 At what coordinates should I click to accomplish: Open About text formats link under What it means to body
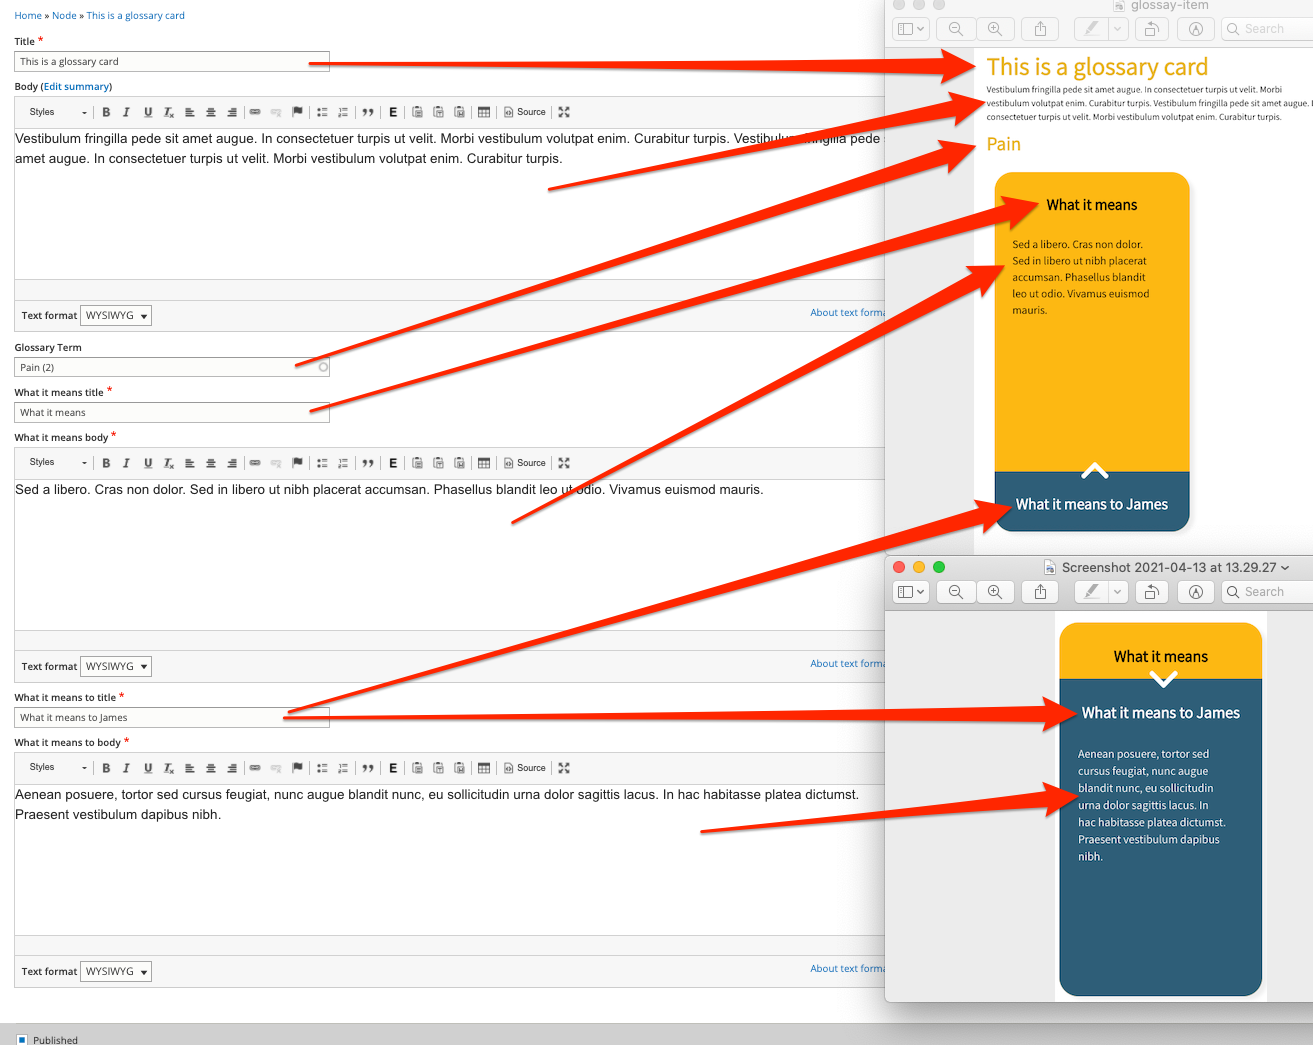coord(848,968)
